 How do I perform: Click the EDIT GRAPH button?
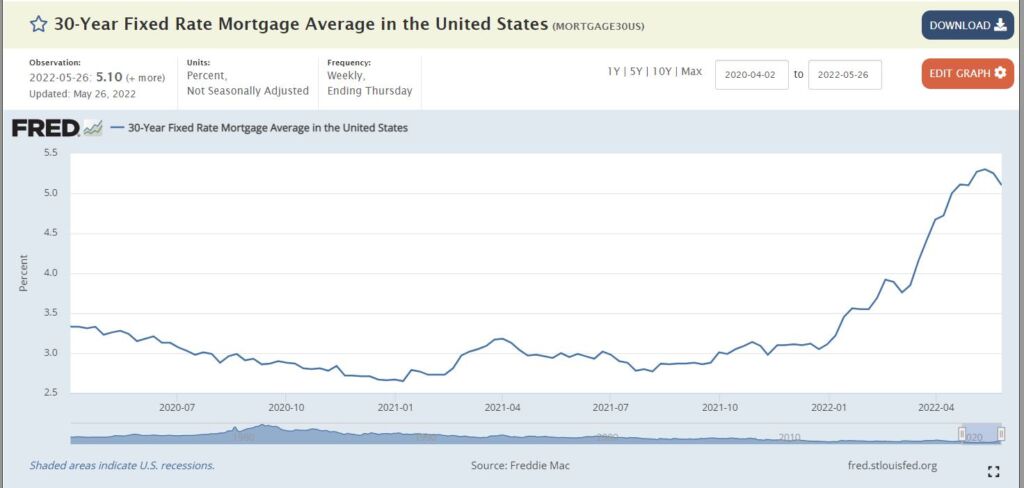click(x=967, y=73)
